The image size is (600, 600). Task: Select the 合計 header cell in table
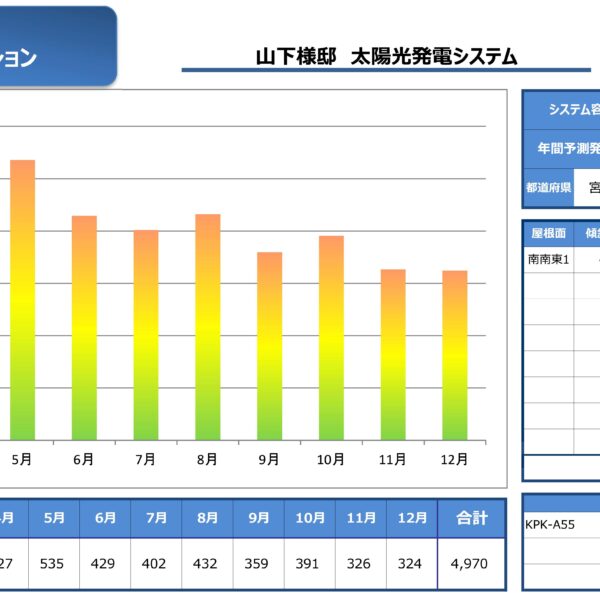click(471, 518)
